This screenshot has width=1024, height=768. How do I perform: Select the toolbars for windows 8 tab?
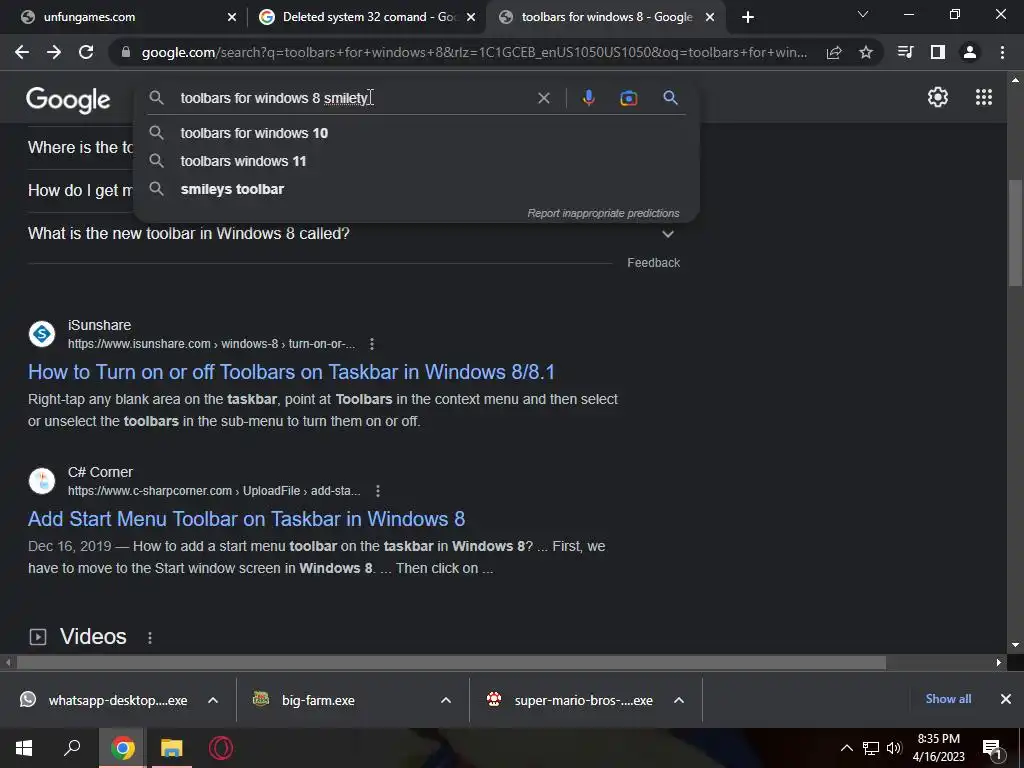tap(607, 17)
